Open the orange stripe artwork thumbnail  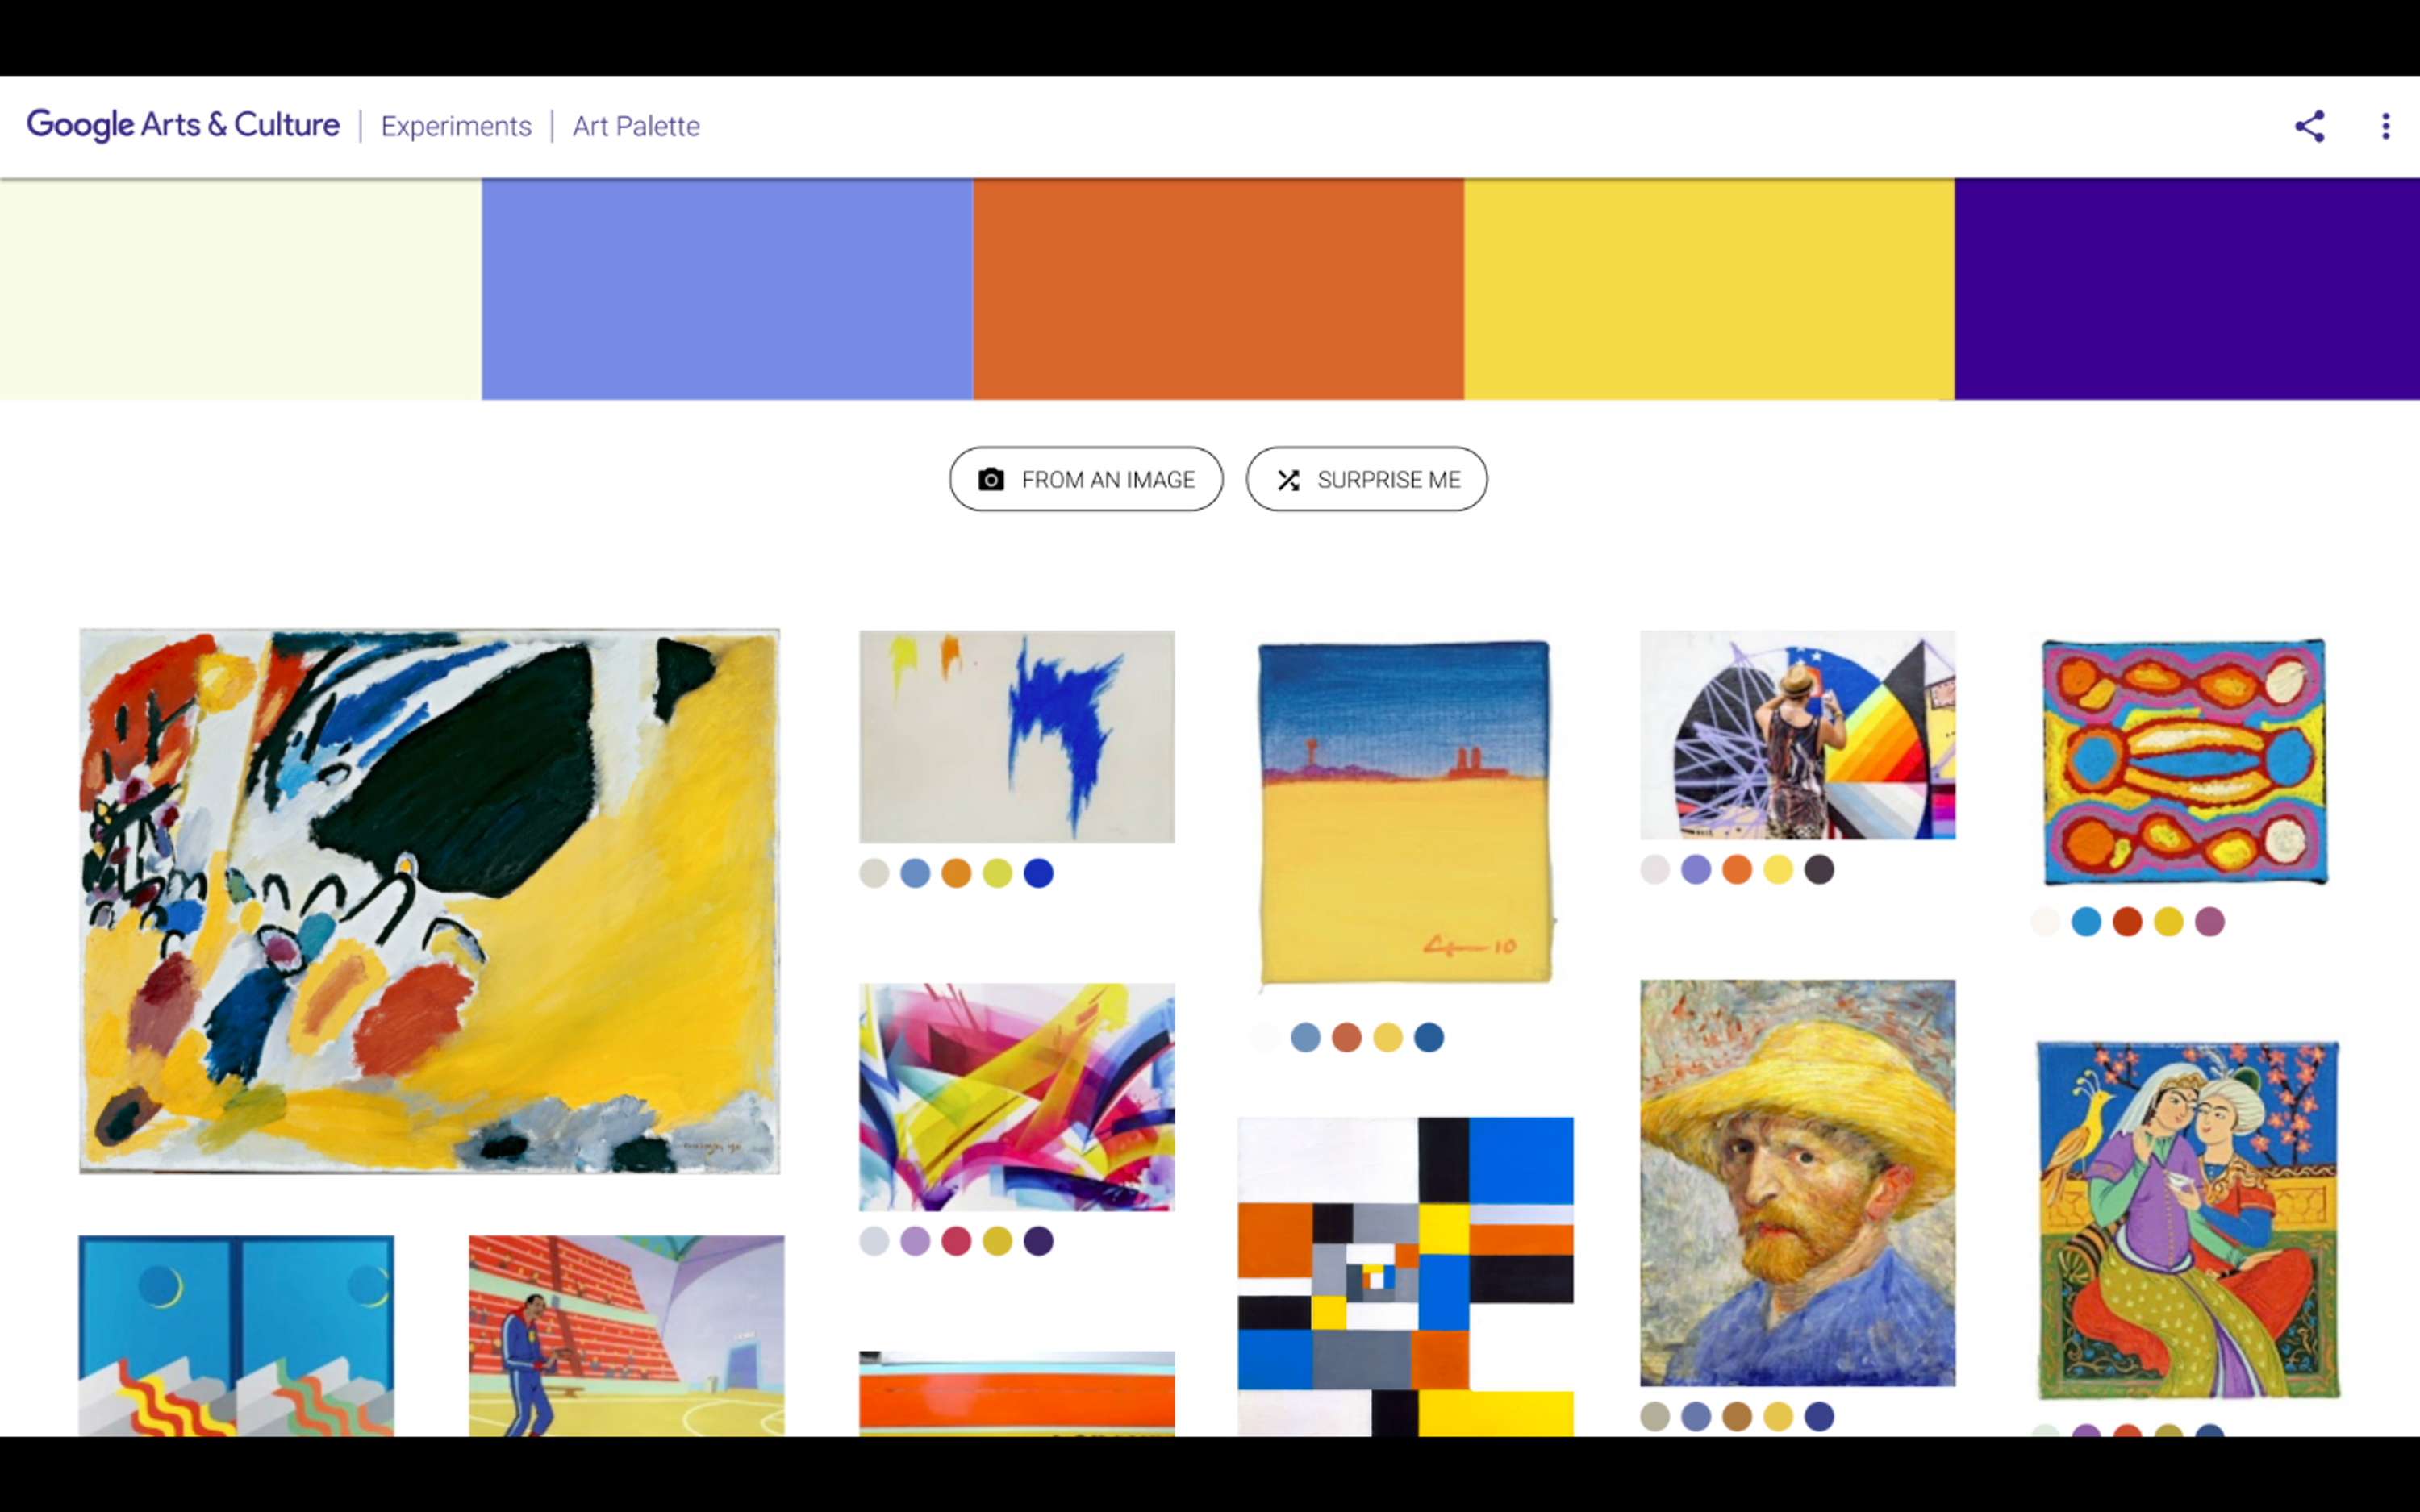point(1017,1394)
